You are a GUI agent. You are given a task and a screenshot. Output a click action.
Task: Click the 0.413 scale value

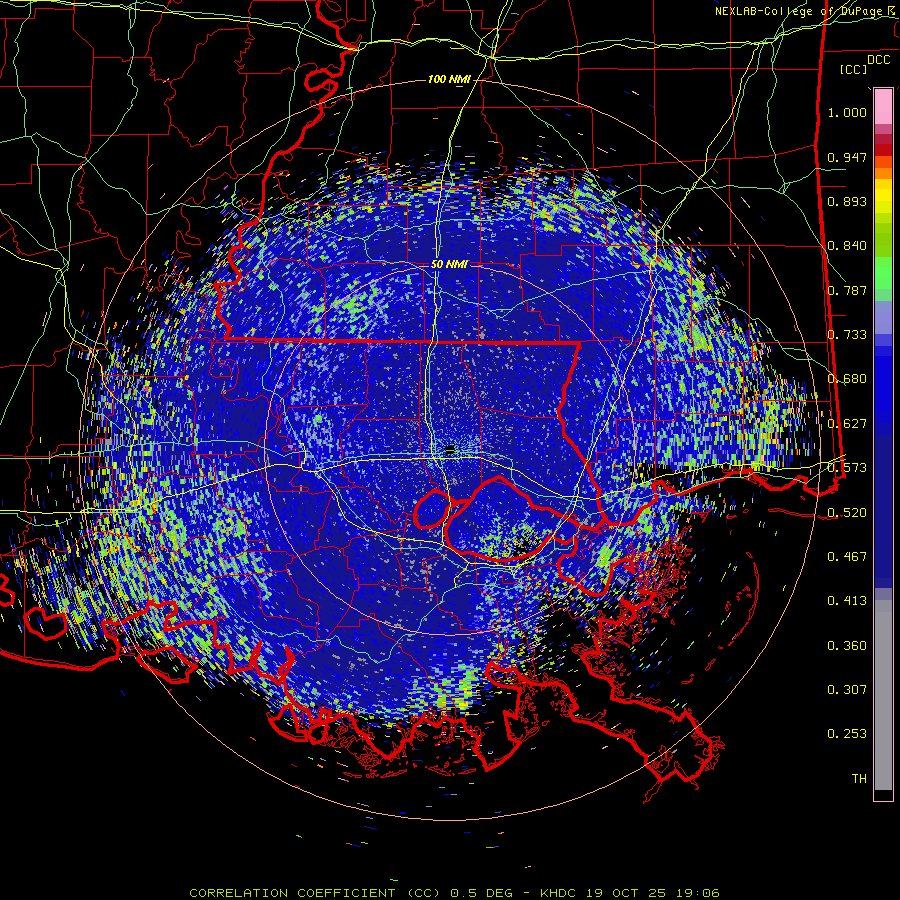click(847, 601)
